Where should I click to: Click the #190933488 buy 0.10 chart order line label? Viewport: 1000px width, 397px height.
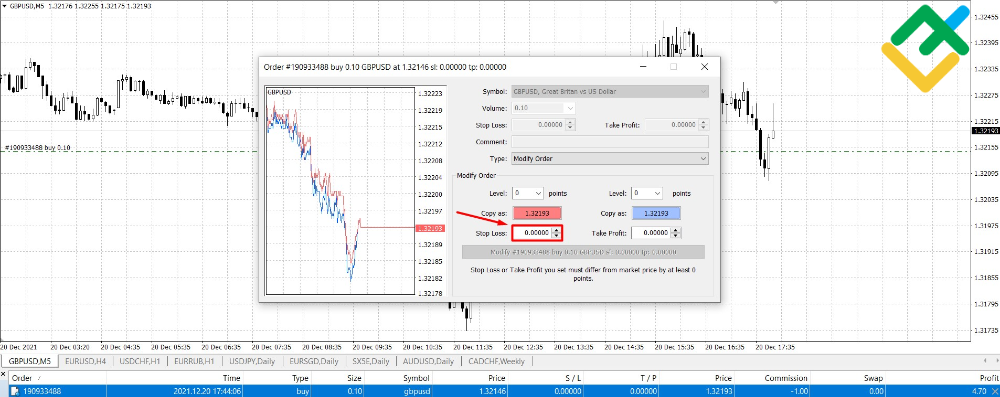point(38,147)
